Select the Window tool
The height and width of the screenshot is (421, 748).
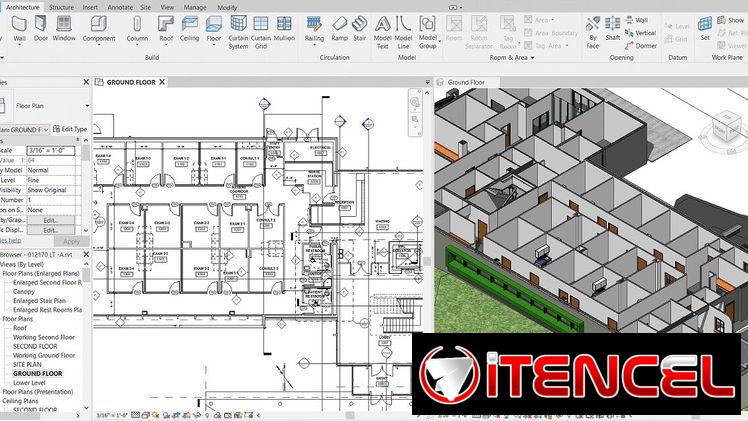[x=64, y=28]
